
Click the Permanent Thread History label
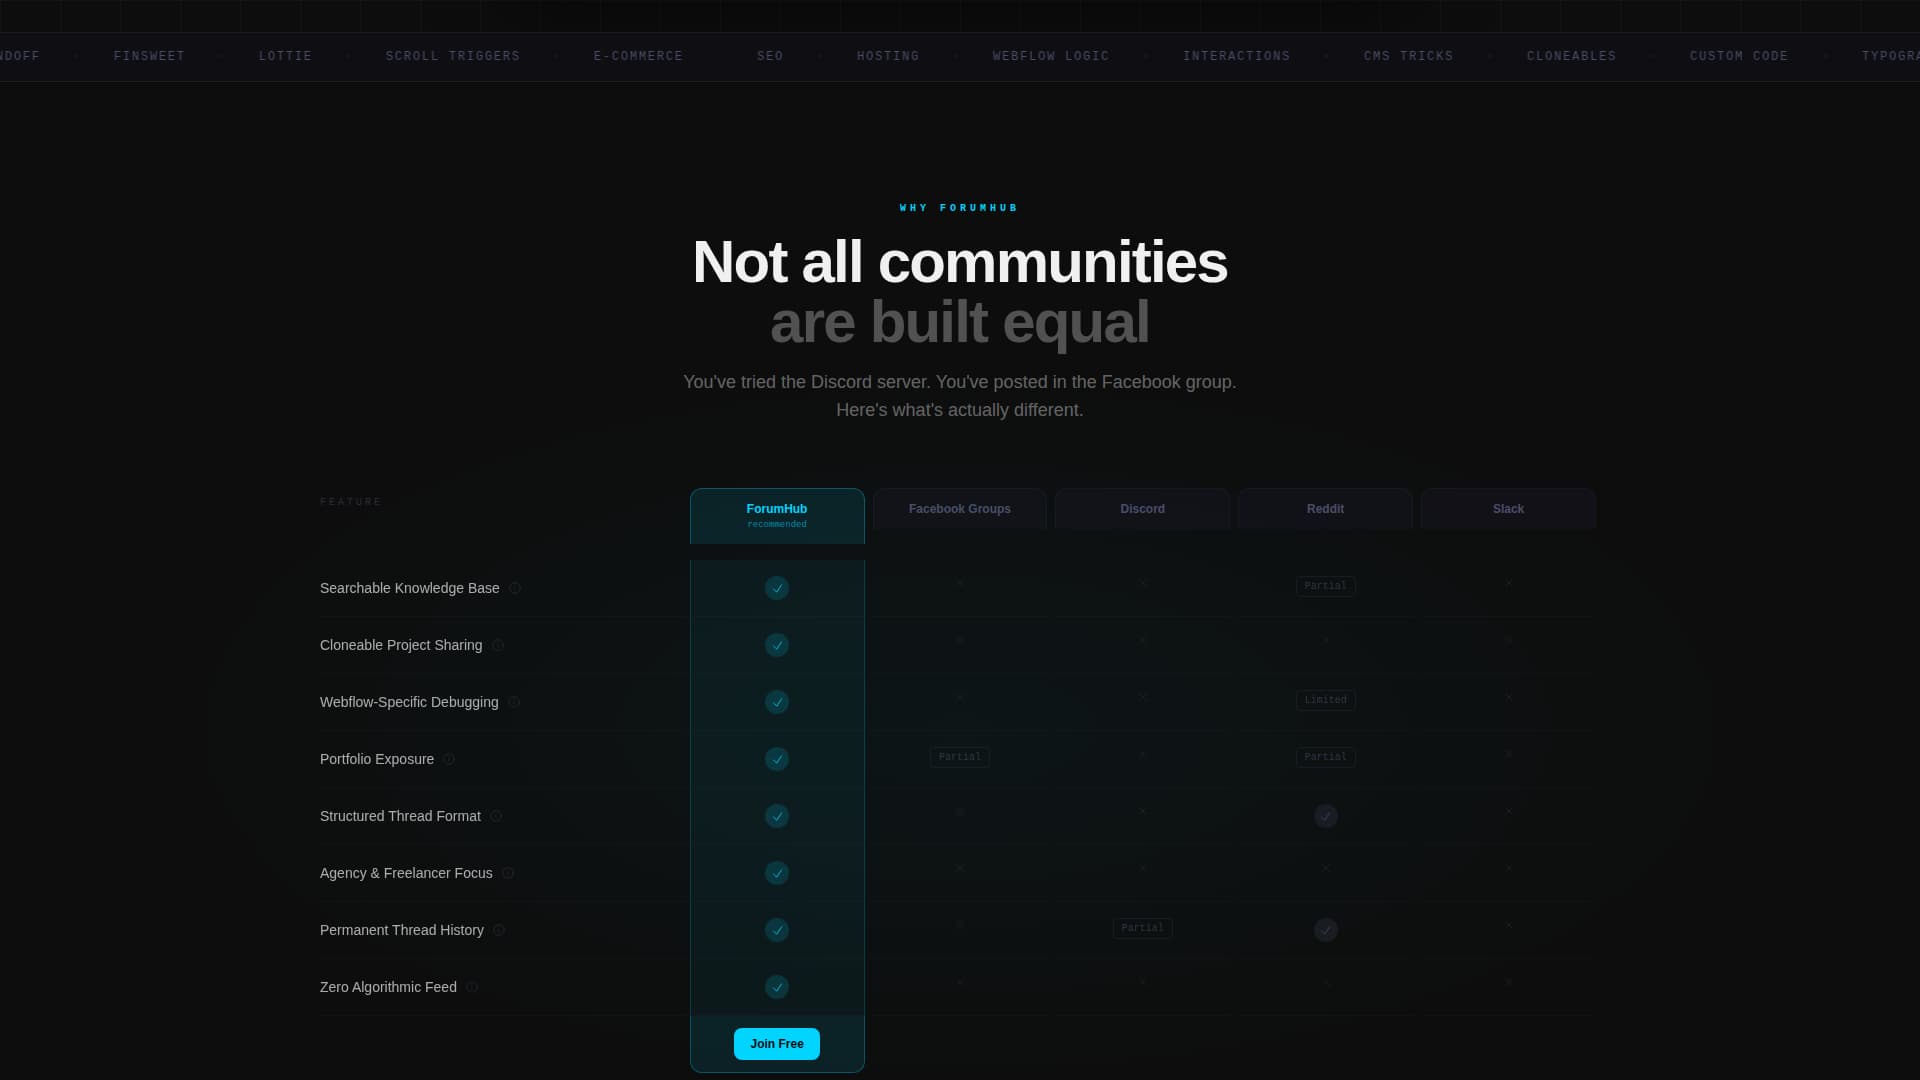coord(402,930)
